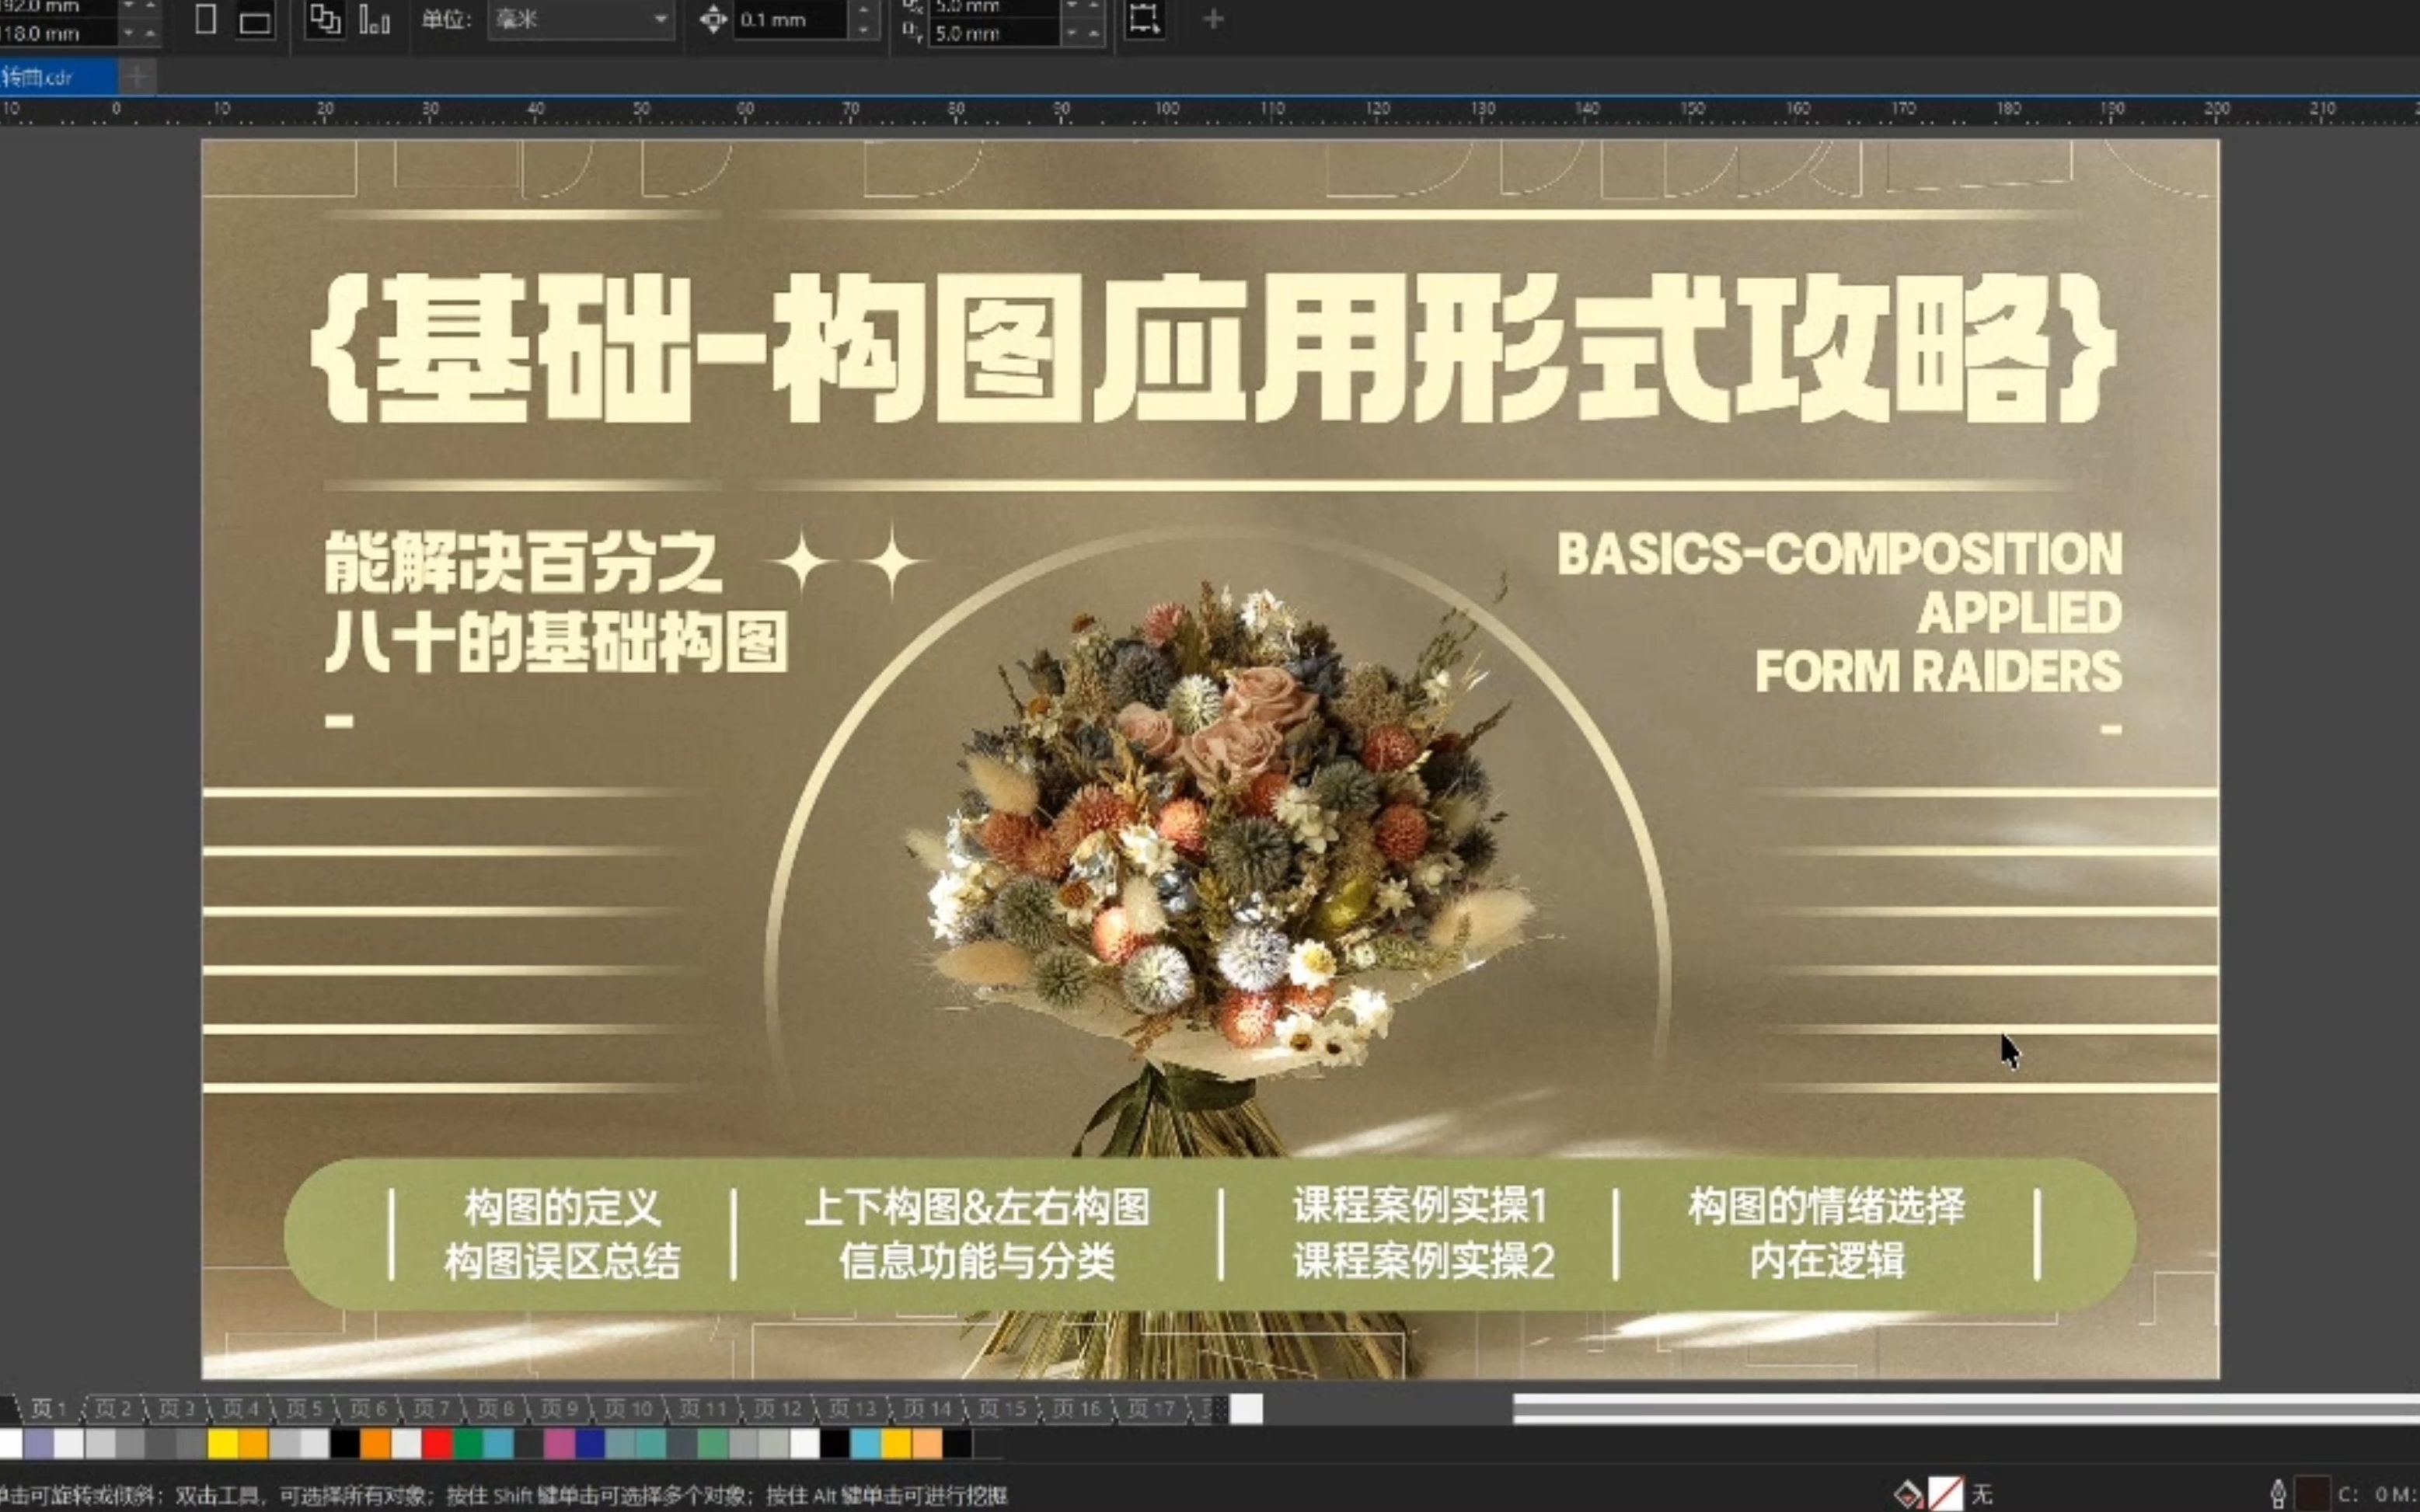Screen dimensions: 2420x1512
Task: Select the headline text 基础-构图应用形式攻略
Action: (x=1213, y=347)
